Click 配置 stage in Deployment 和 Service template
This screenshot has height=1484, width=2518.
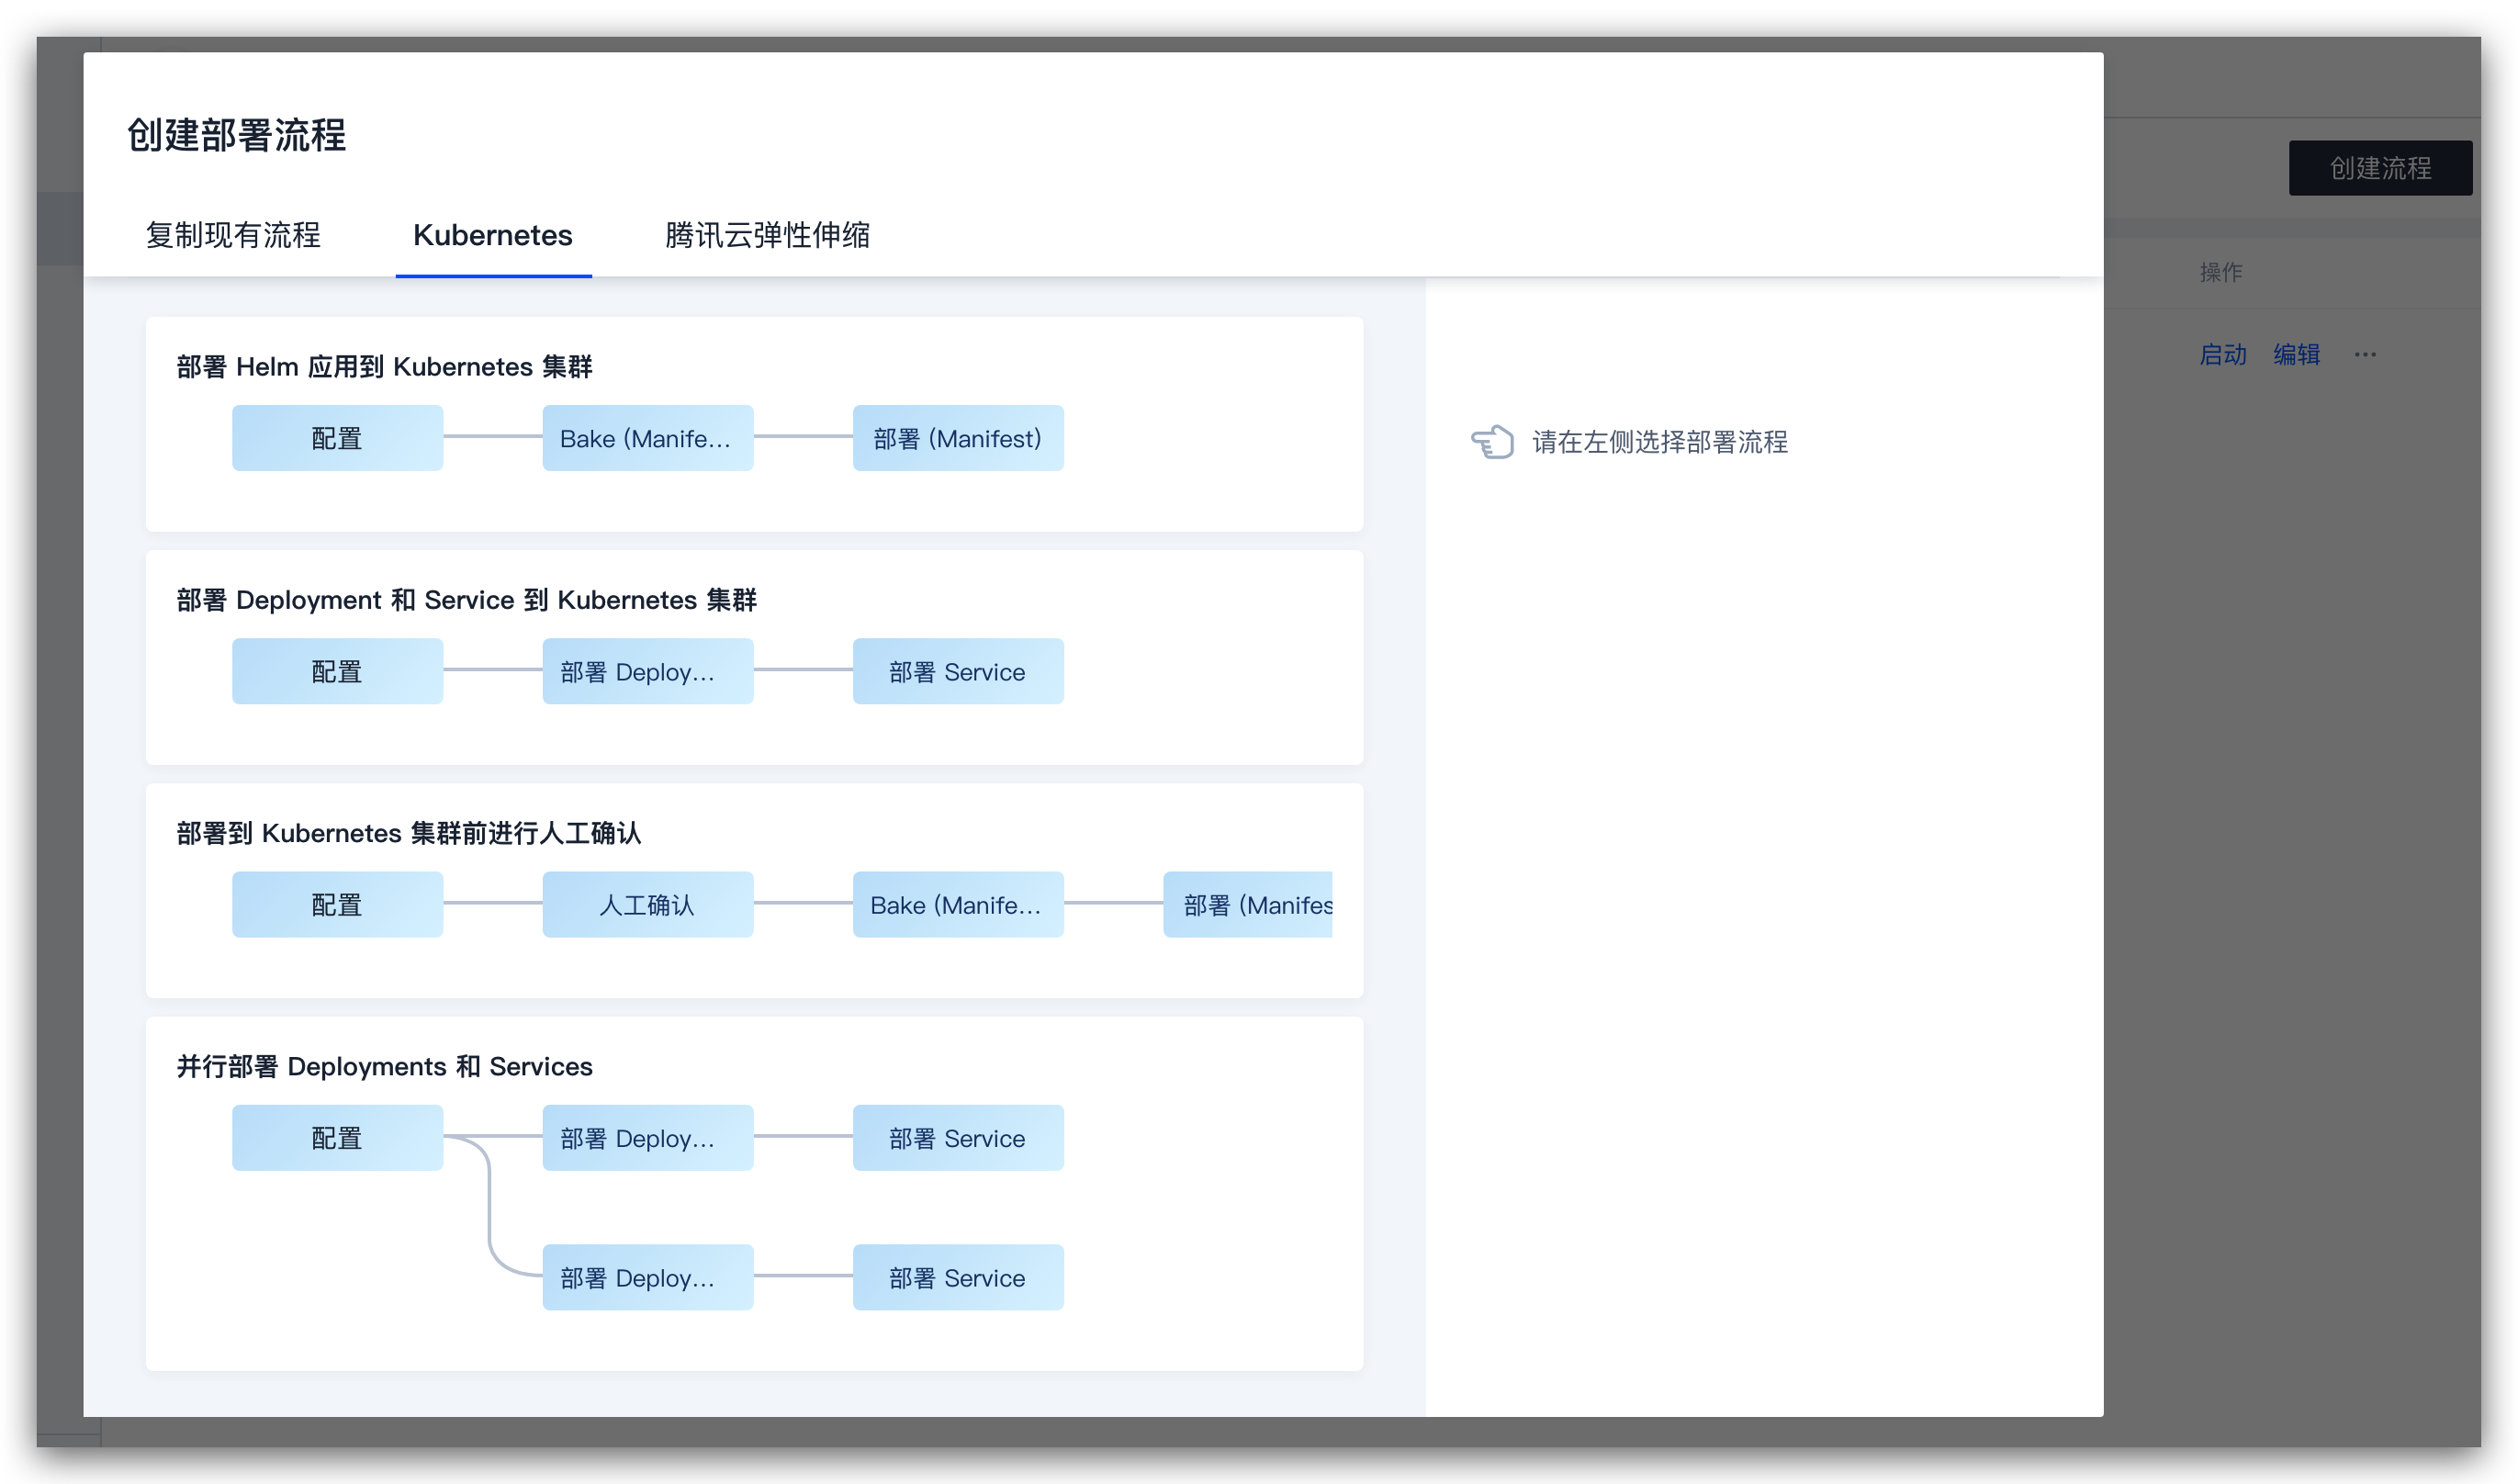point(337,671)
